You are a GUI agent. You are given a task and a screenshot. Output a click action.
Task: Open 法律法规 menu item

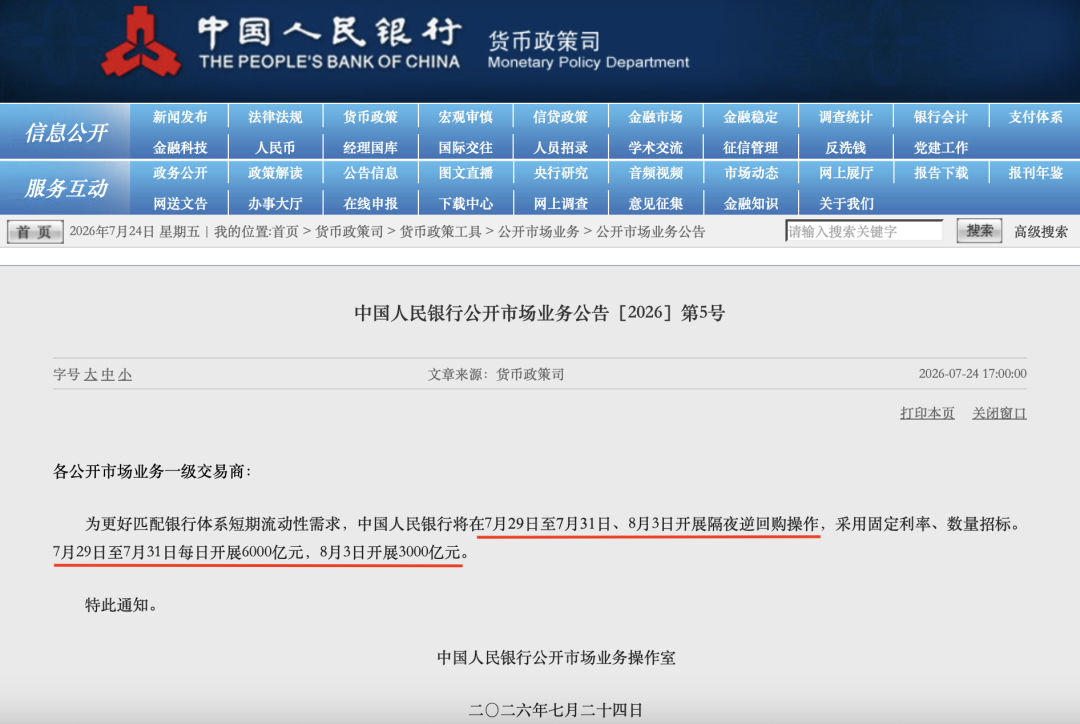click(x=275, y=117)
